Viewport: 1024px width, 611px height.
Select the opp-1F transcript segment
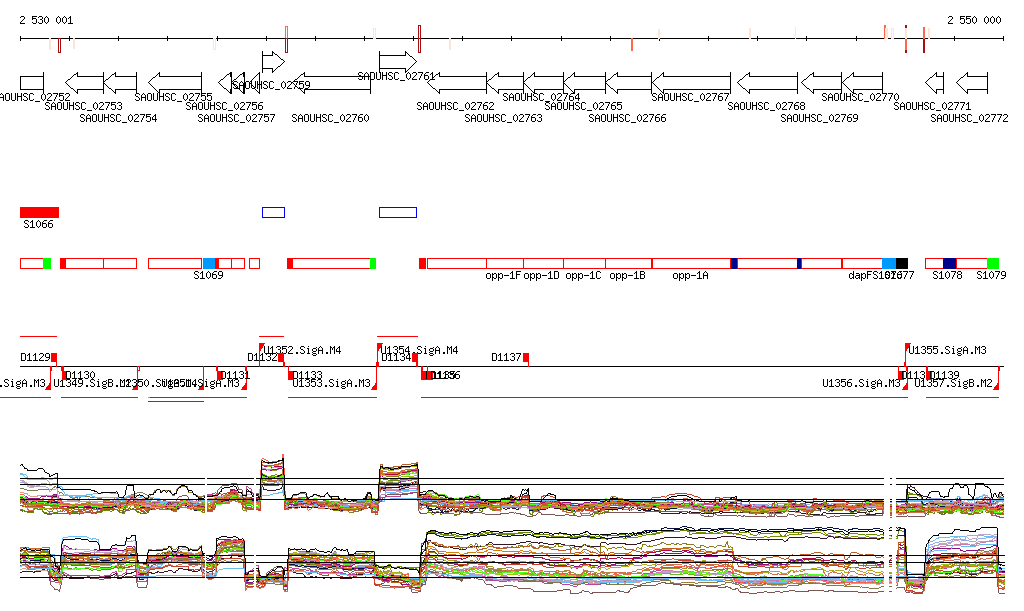tap(505, 264)
